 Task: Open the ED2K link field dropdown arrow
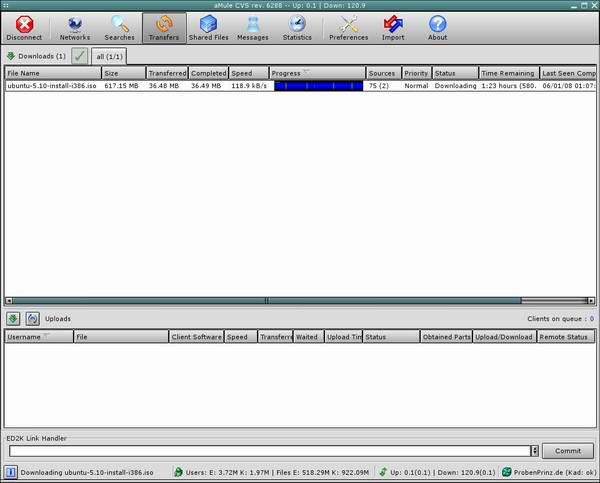[x=534, y=451]
